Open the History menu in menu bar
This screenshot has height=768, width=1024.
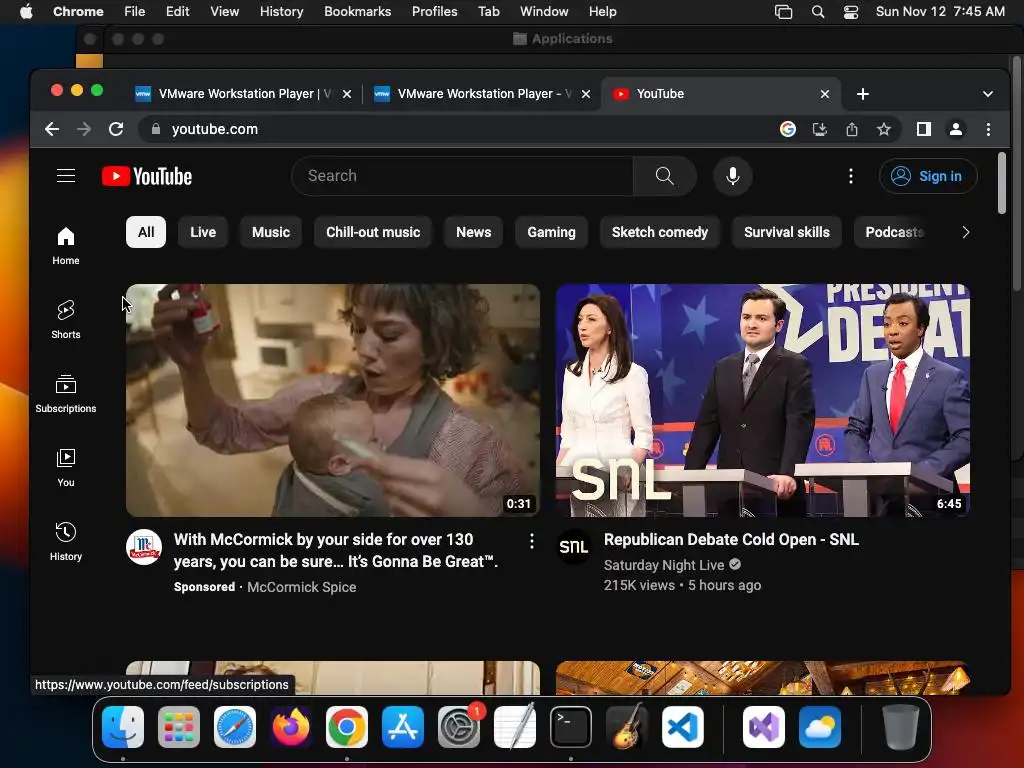click(281, 12)
